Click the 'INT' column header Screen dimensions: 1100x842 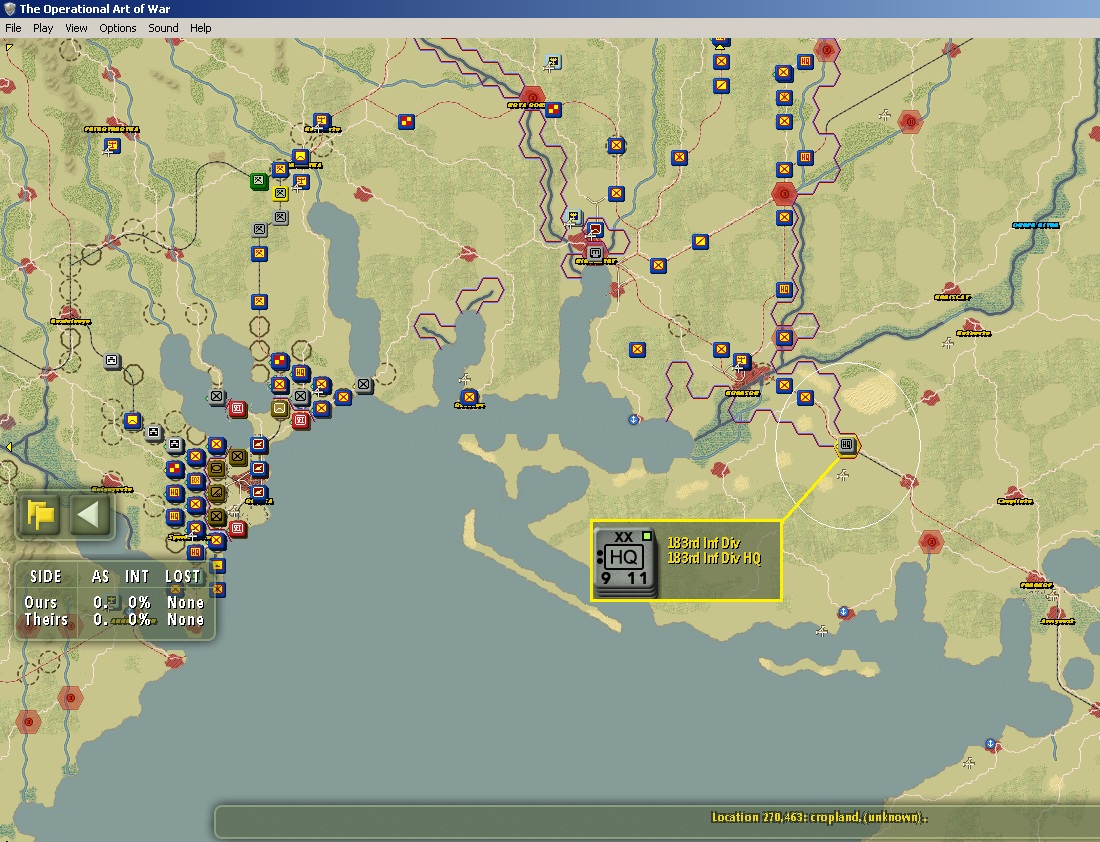point(137,577)
